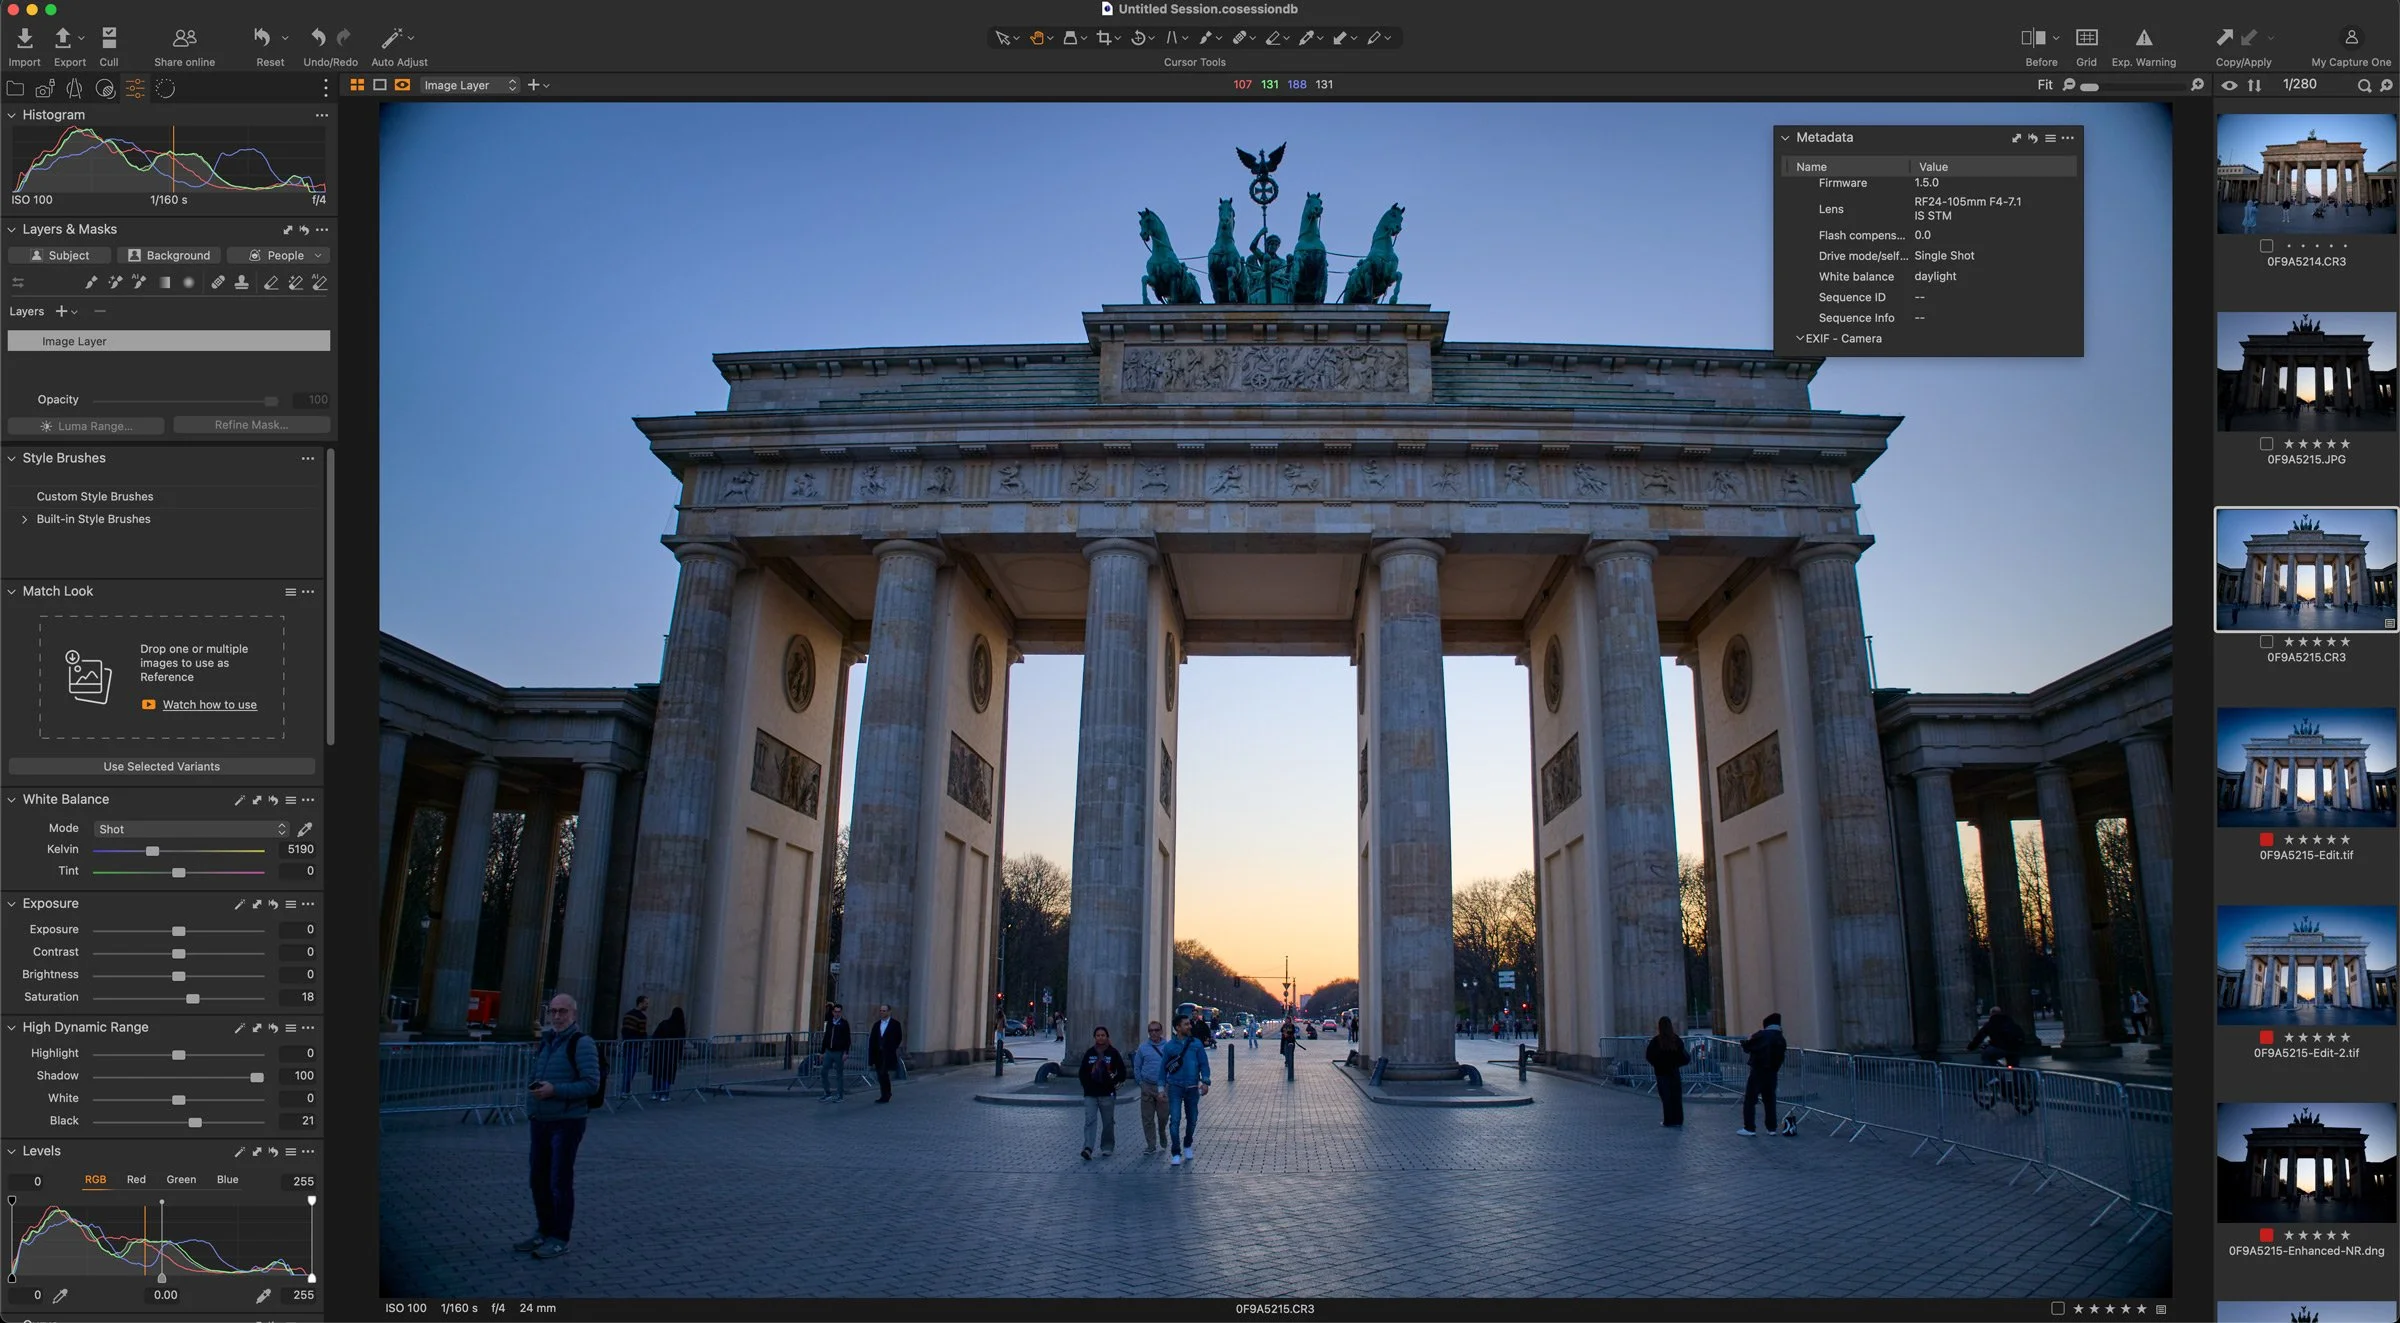Click the Use Selected Variants button
Viewport: 2400px width, 1323px height.
click(x=161, y=767)
